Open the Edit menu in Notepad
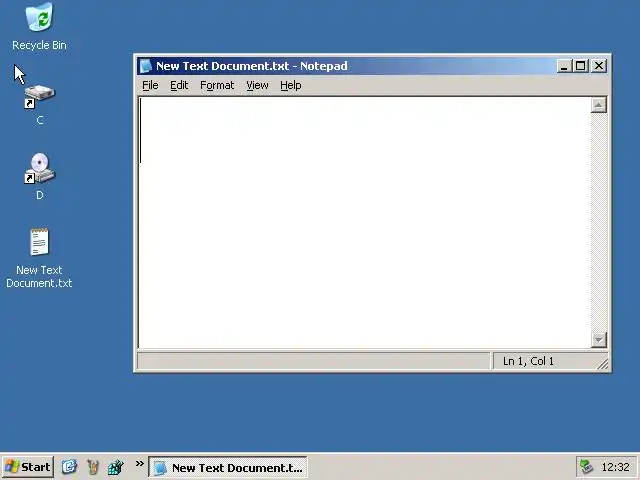 [179, 85]
